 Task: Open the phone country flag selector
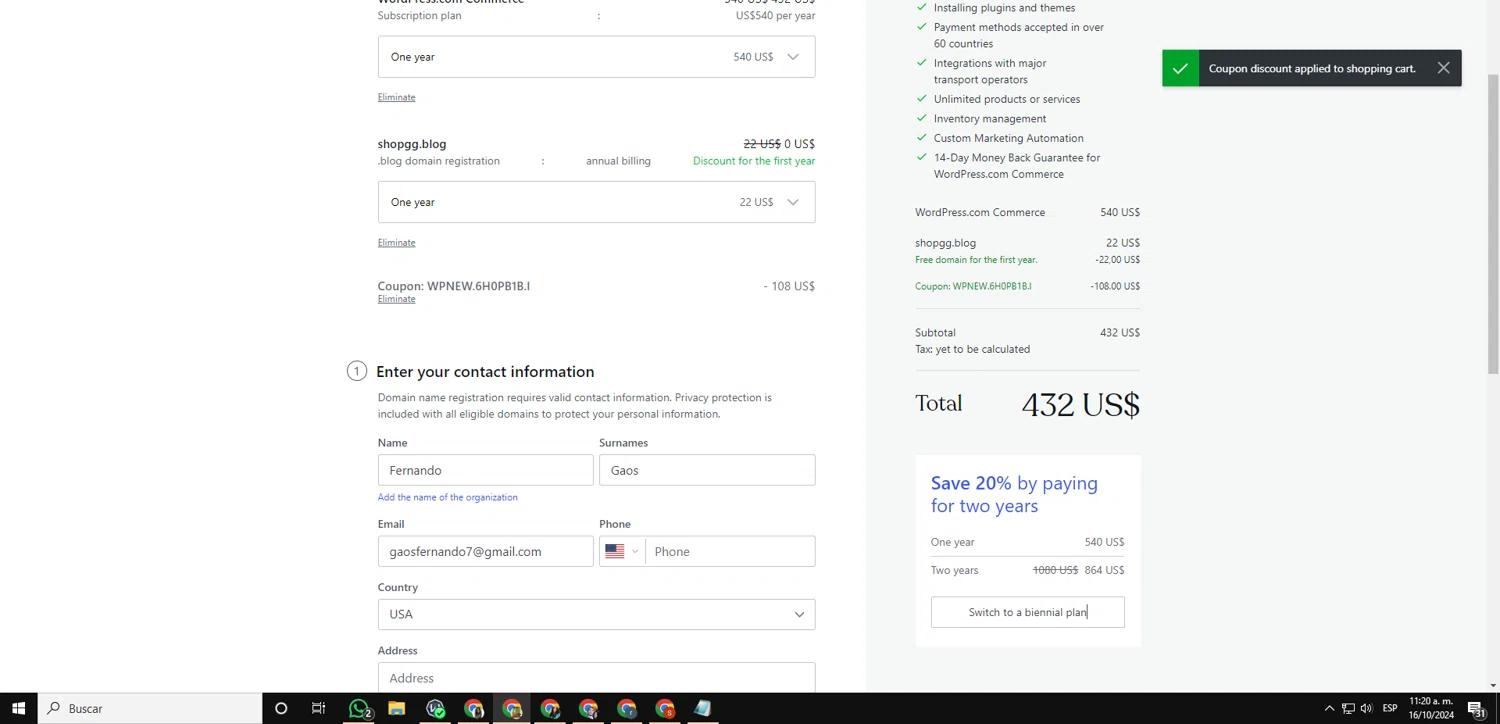(622, 551)
